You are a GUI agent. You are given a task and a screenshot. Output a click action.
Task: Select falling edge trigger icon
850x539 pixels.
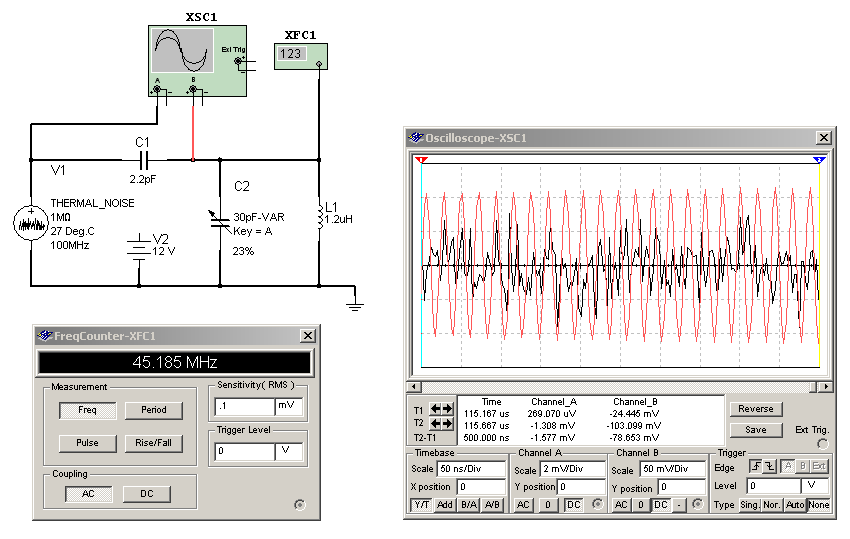coord(770,467)
